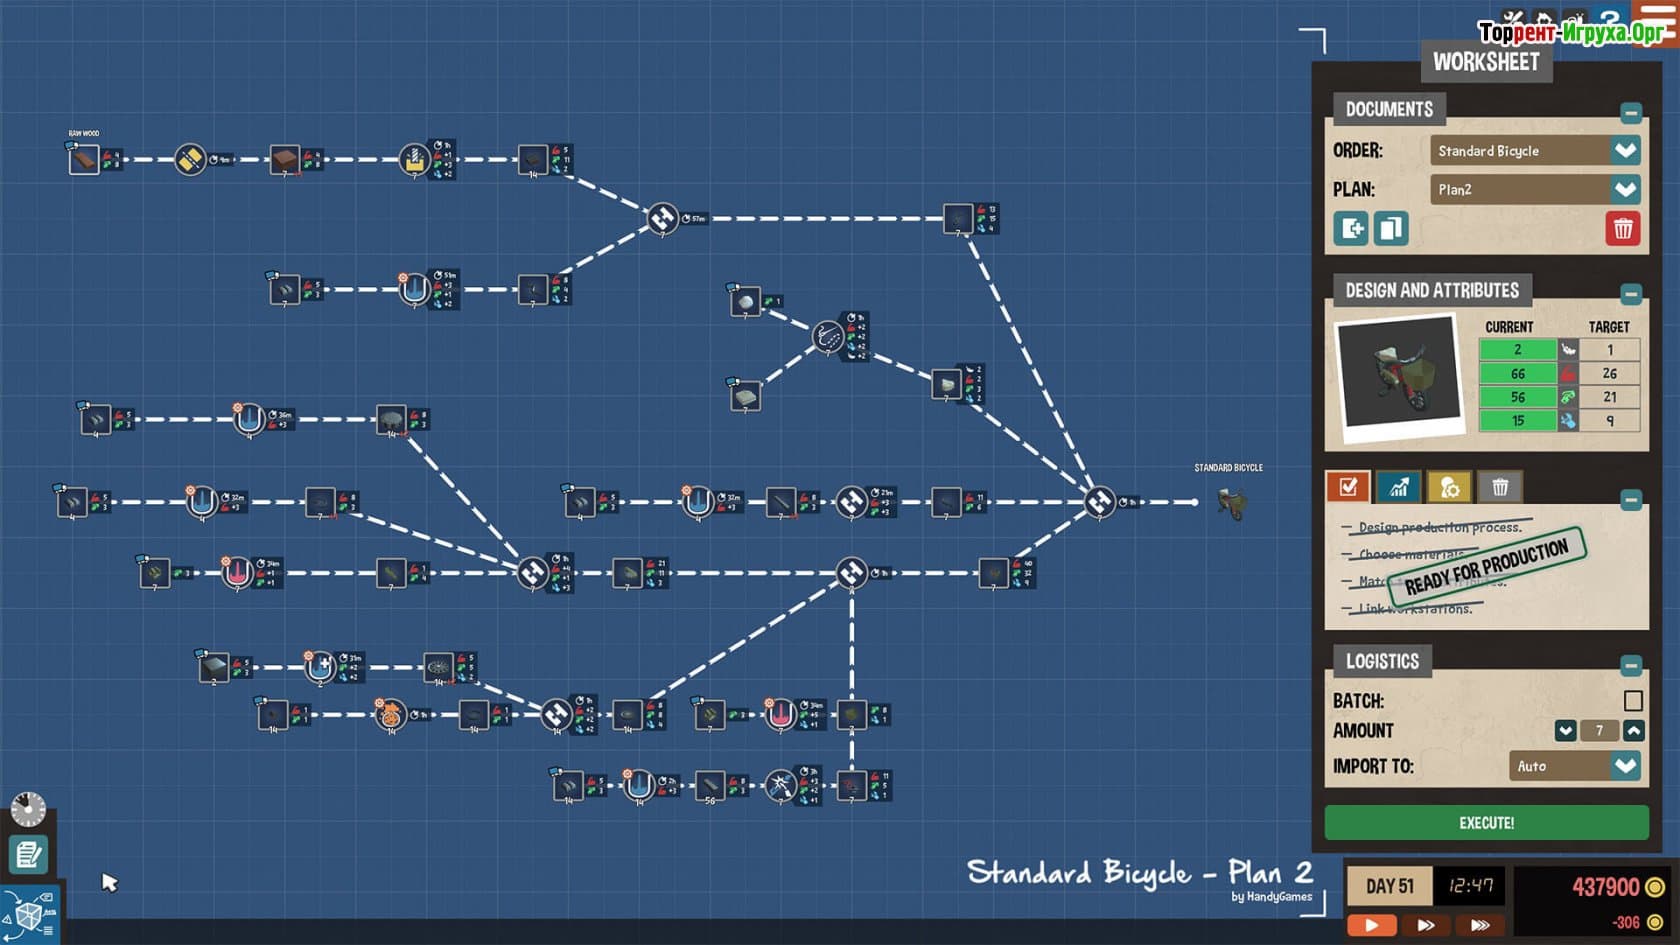
Task: Switch to the checklist tab
Action: pos(1348,487)
